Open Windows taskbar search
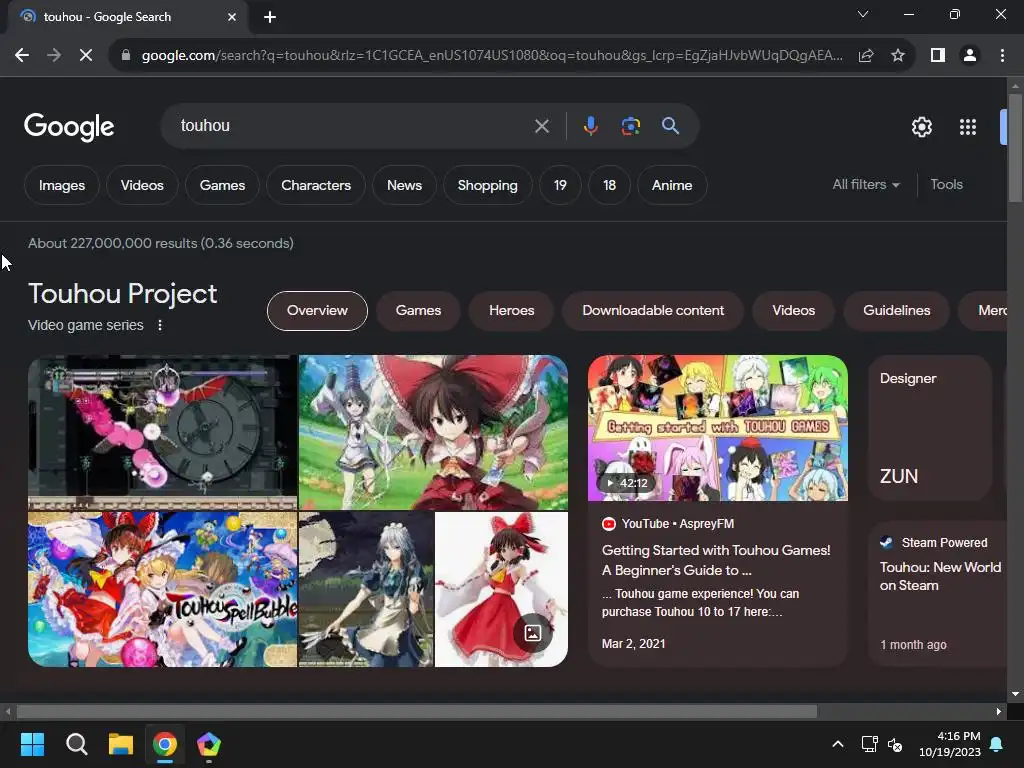This screenshot has height=768, width=1024. pyautogui.click(x=76, y=744)
